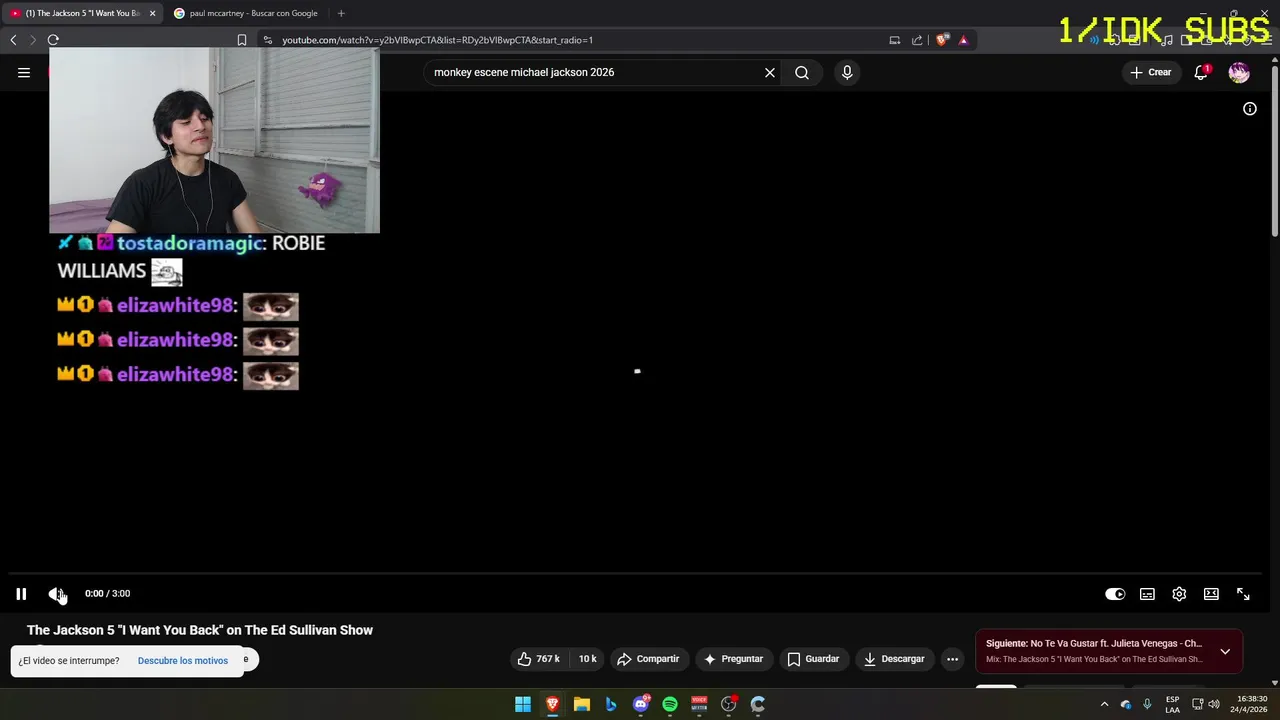1280x720 pixels.
Task: Open OBS Studio from the taskbar
Action: pos(729,704)
